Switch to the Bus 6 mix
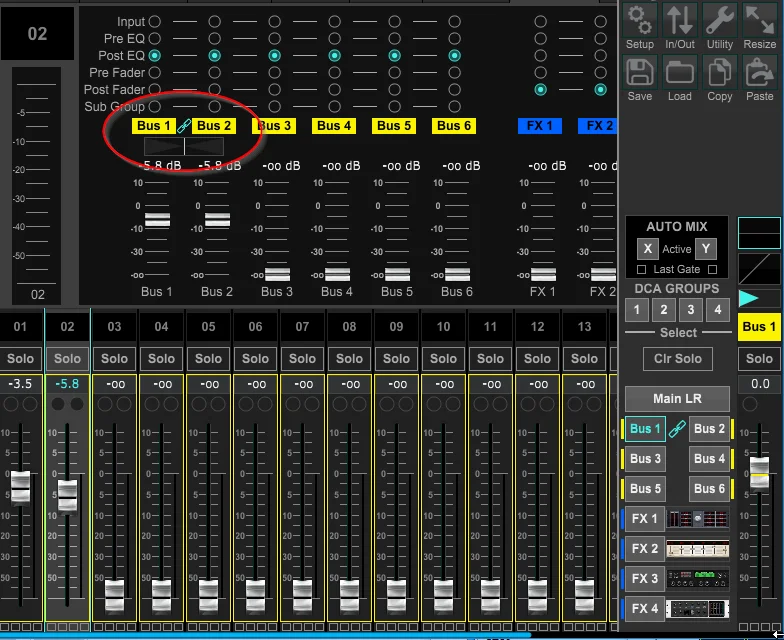The width and height of the screenshot is (784, 640). pyautogui.click(x=709, y=489)
